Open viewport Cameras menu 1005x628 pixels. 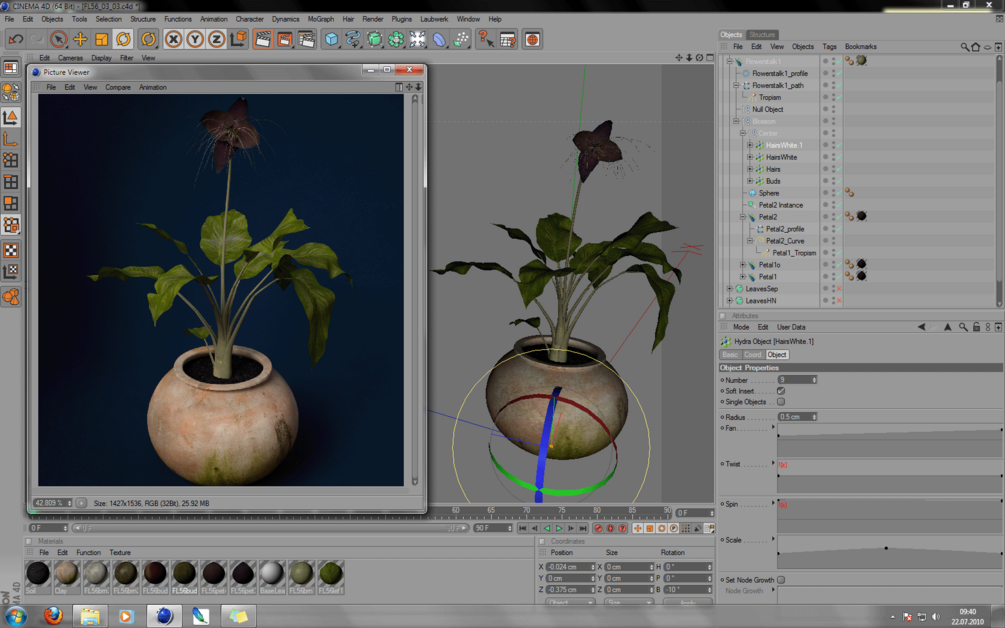tap(71, 58)
